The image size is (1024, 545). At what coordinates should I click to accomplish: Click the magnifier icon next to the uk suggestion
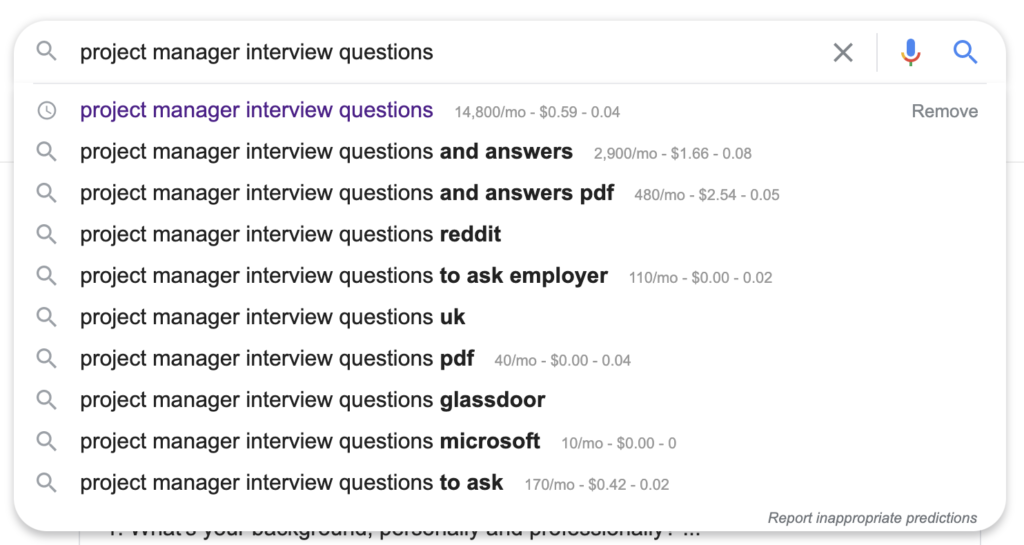coord(46,317)
